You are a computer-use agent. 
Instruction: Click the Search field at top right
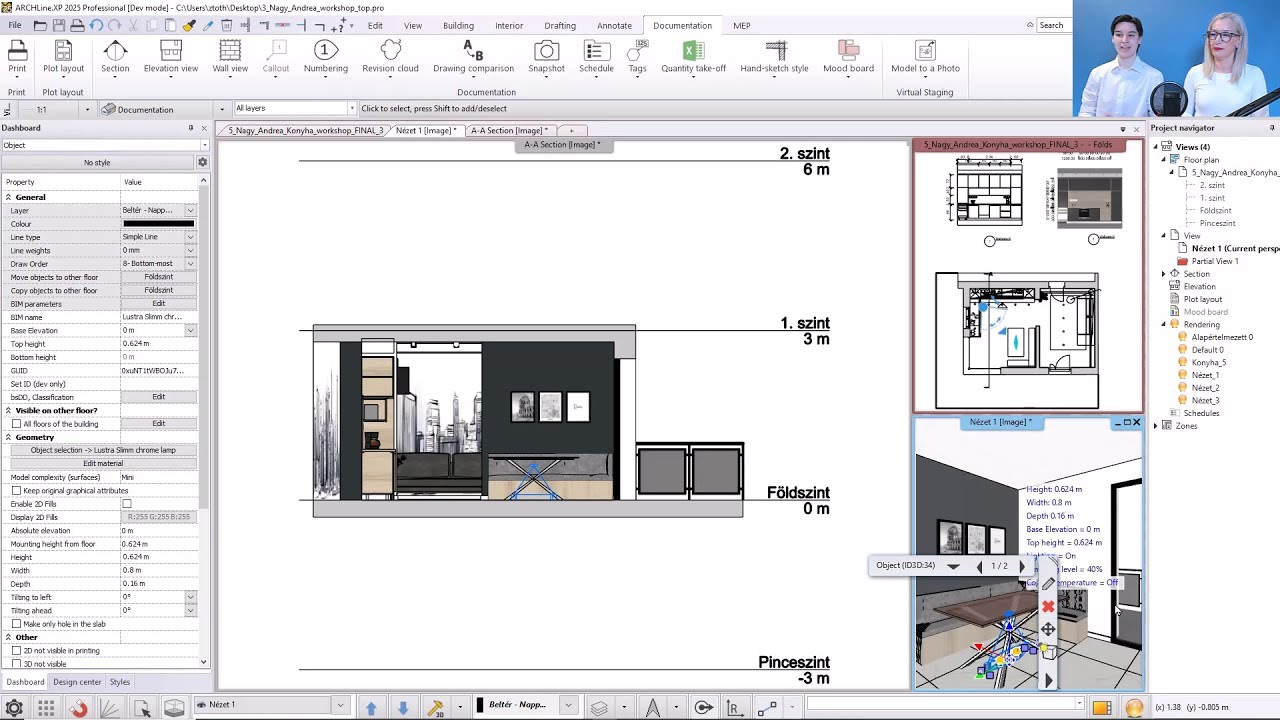pyautogui.click(x=1054, y=25)
